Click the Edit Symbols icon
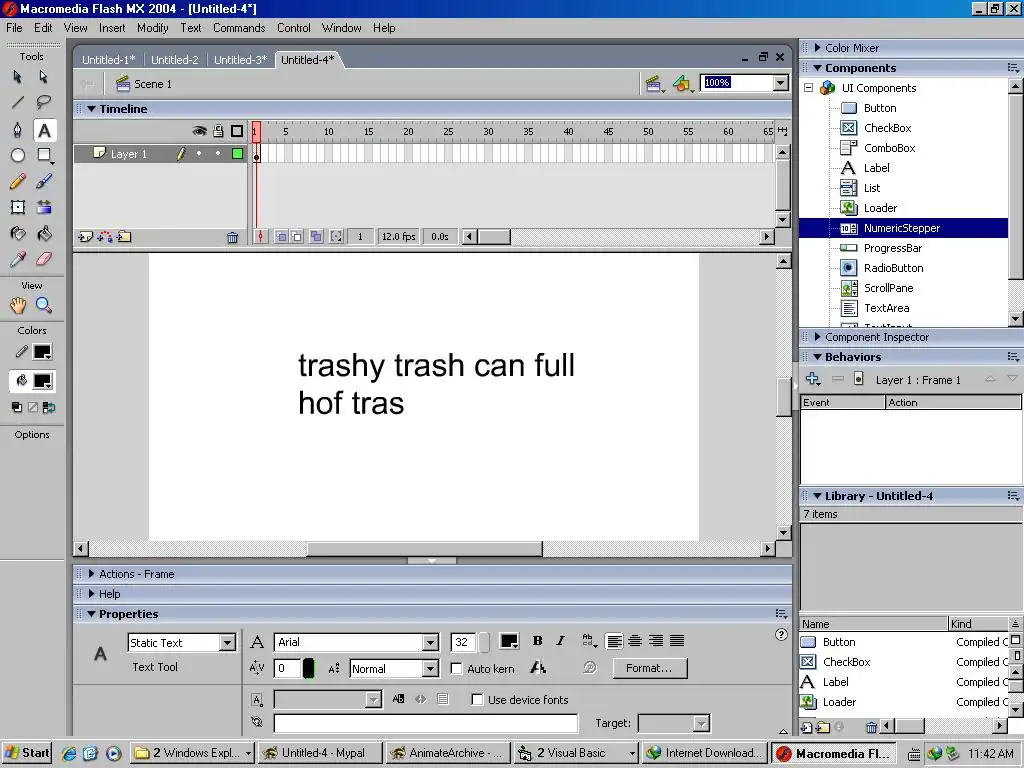 click(682, 84)
